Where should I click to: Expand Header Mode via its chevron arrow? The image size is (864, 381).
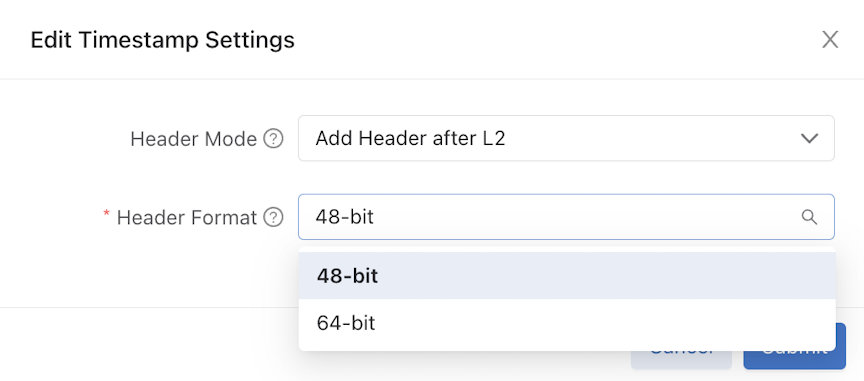click(x=809, y=138)
